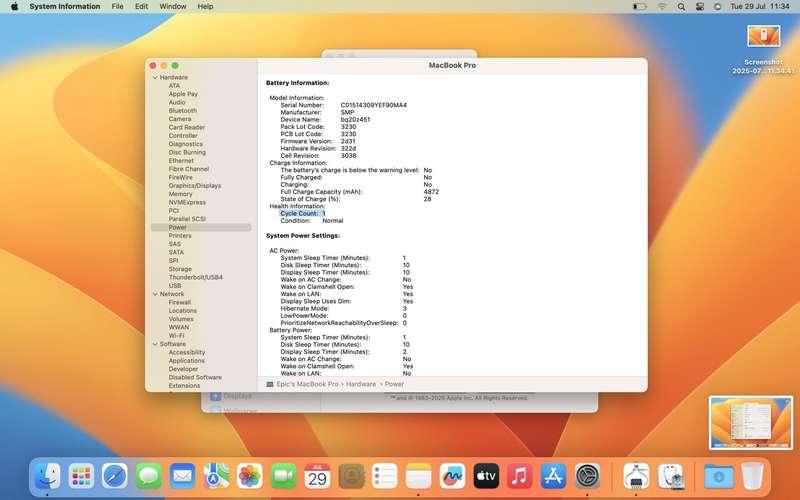Image resolution: width=800 pixels, height=500 pixels.
Task: Select NVMExpress in the sidebar
Action: [187, 203]
